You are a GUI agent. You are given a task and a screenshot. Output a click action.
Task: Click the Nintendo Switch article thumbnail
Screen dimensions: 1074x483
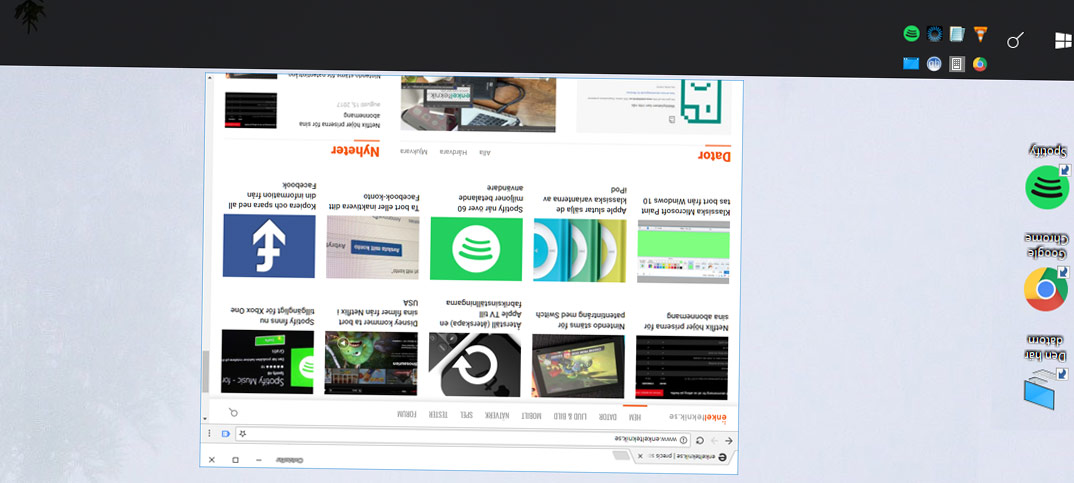pos(578,367)
